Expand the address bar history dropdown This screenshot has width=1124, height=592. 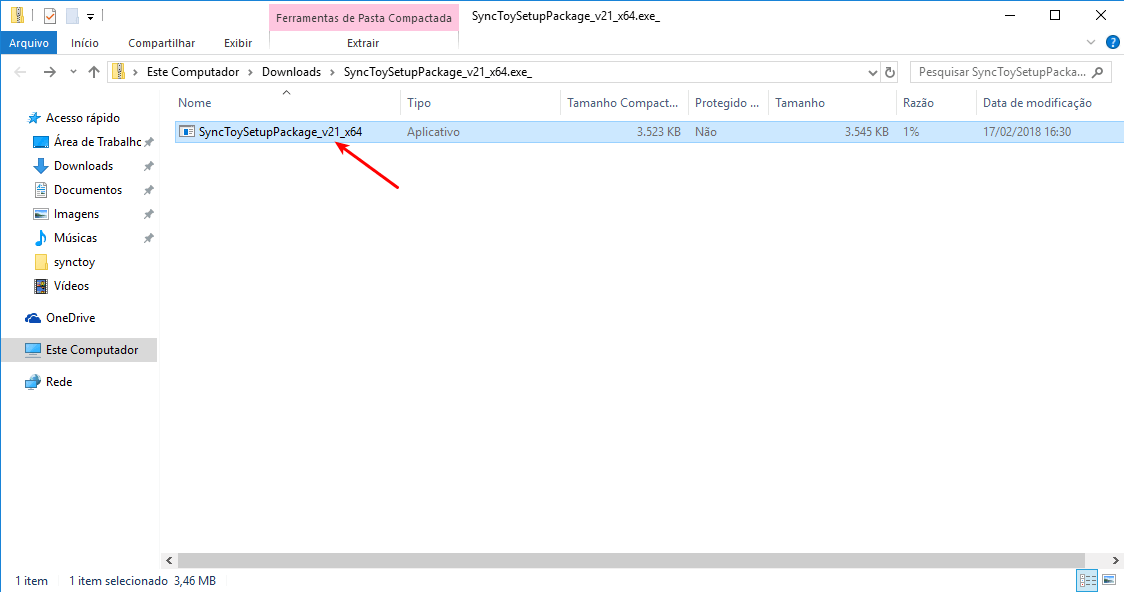click(x=872, y=72)
